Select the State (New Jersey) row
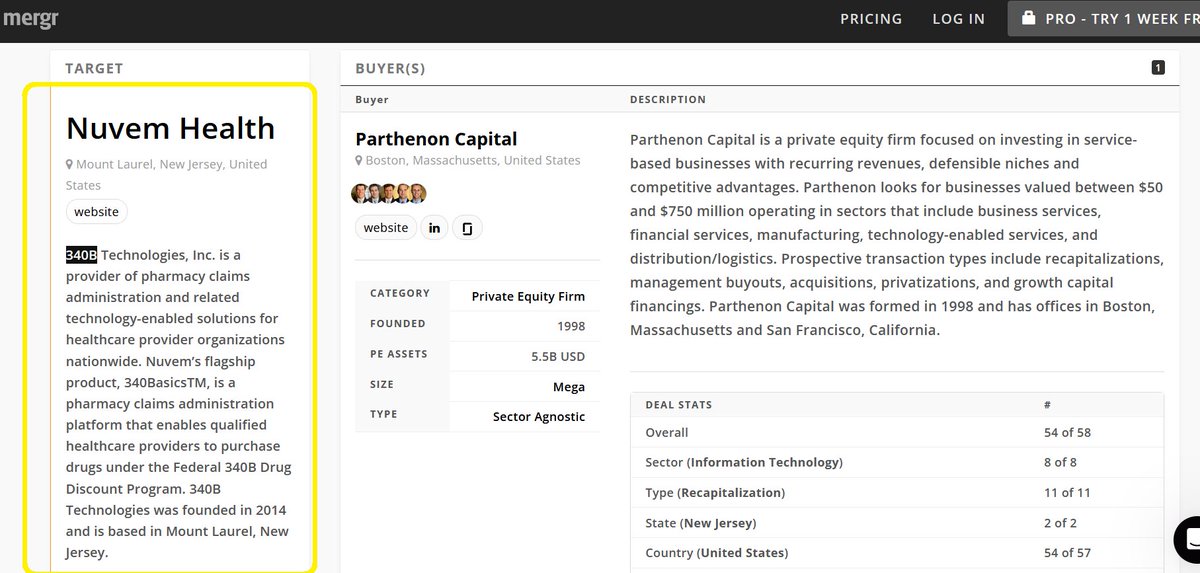This screenshot has height=573, width=1200. click(897, 523)
